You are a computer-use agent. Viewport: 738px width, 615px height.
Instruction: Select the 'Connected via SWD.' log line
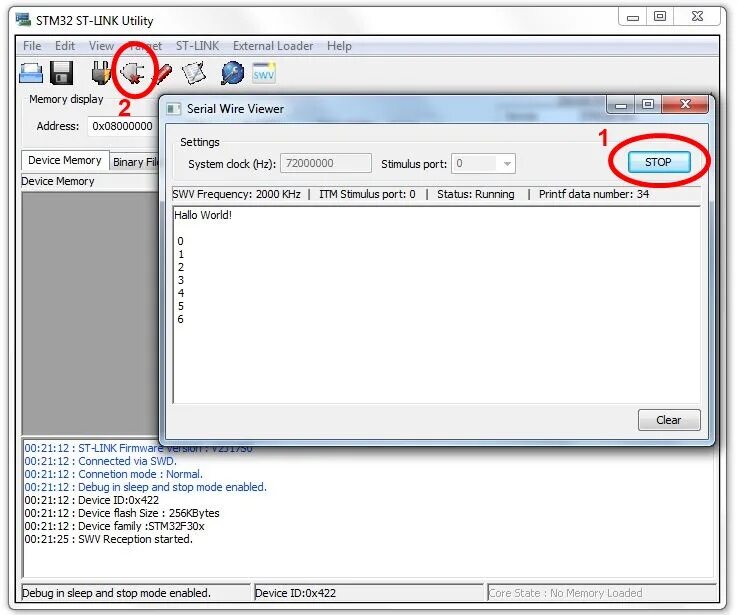point(101,461)
